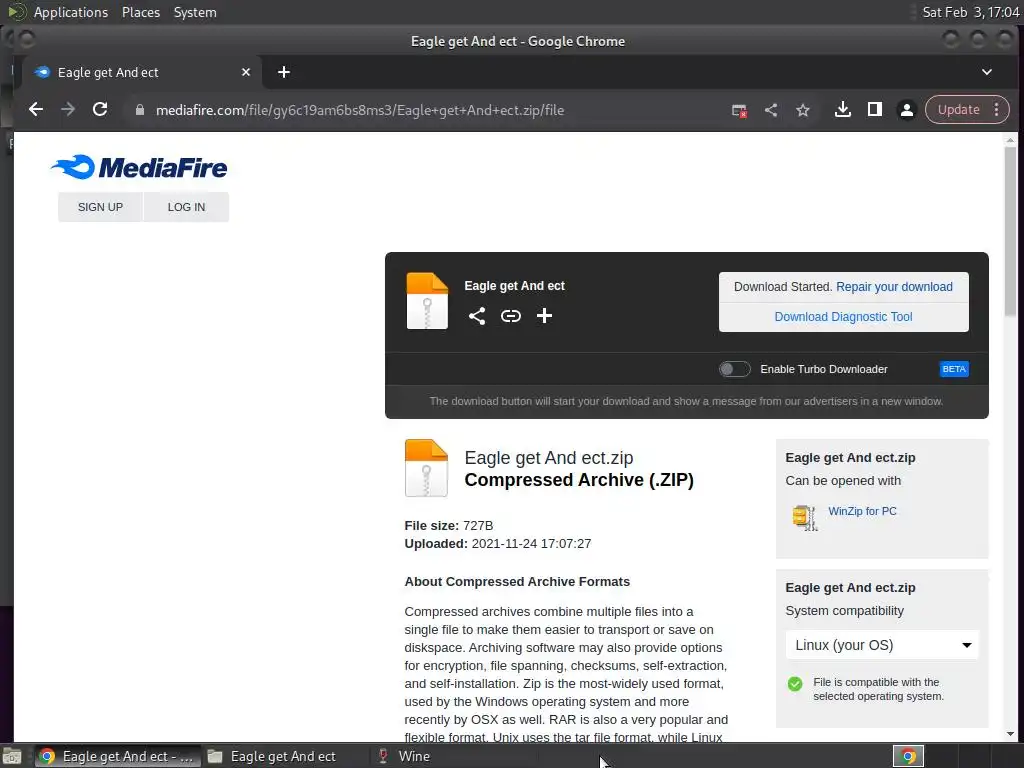Screen dimensions: 1024x768
Task: Click Chrome icon in system tray
Action: (908, 756)
